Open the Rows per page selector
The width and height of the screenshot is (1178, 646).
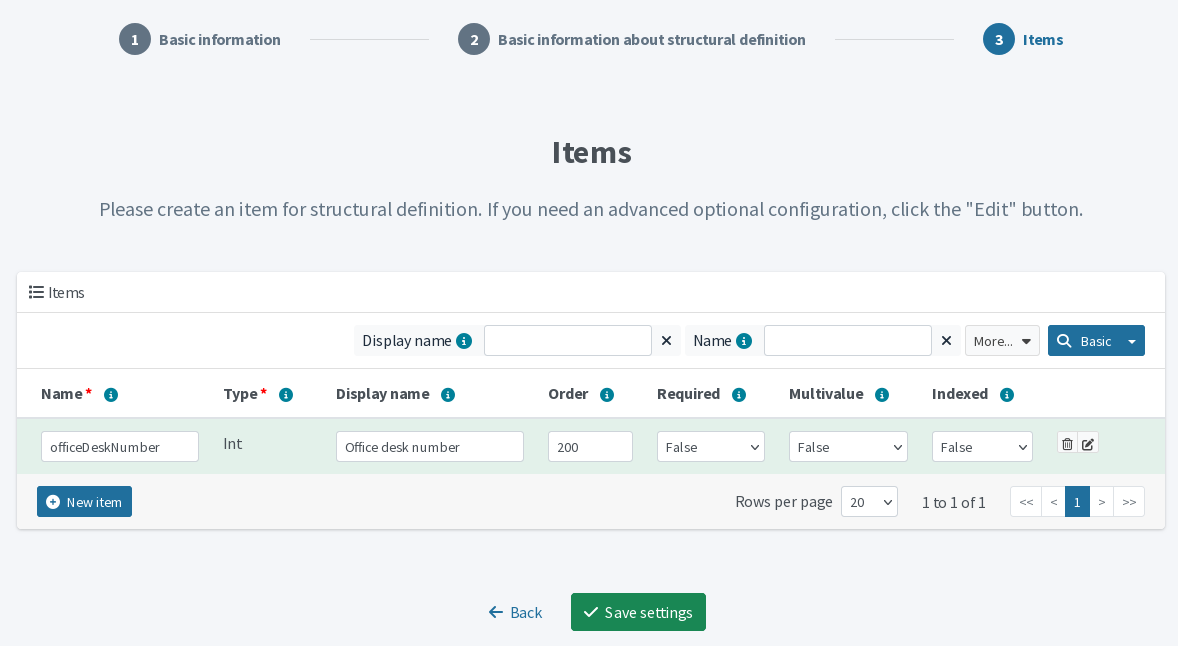(869, 501)
